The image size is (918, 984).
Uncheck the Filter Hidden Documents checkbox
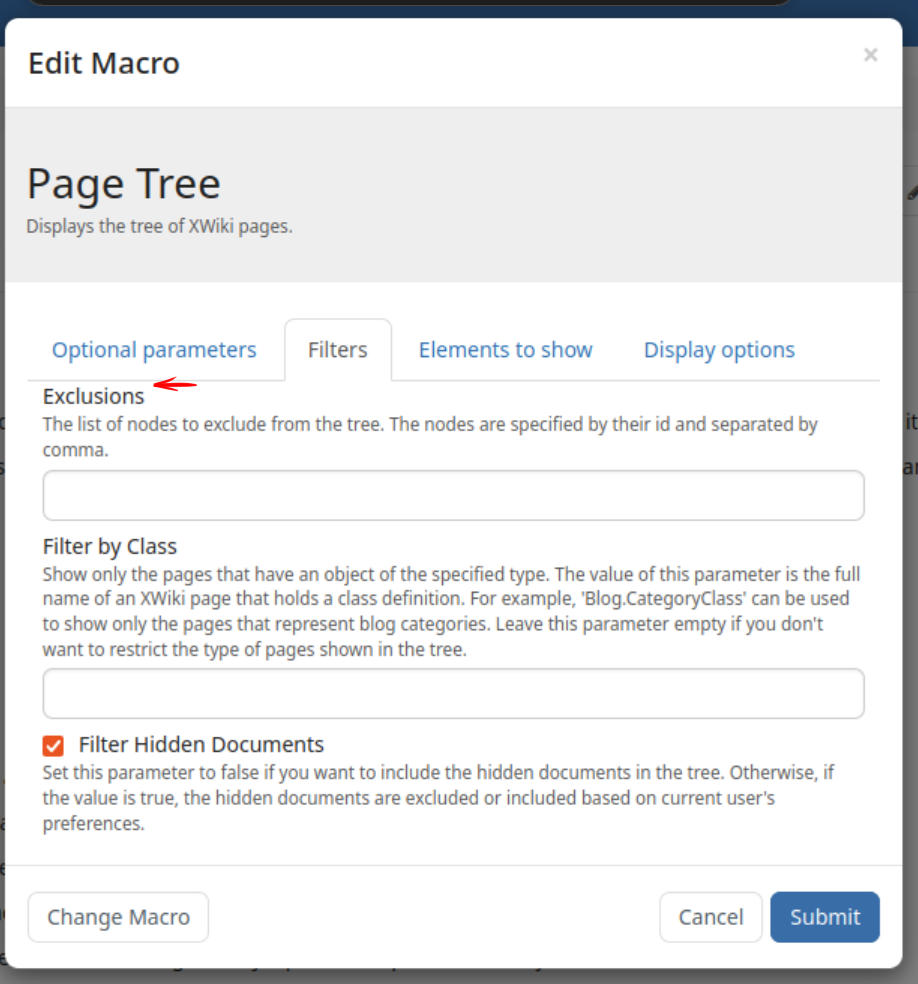click(x=53, y=746)
